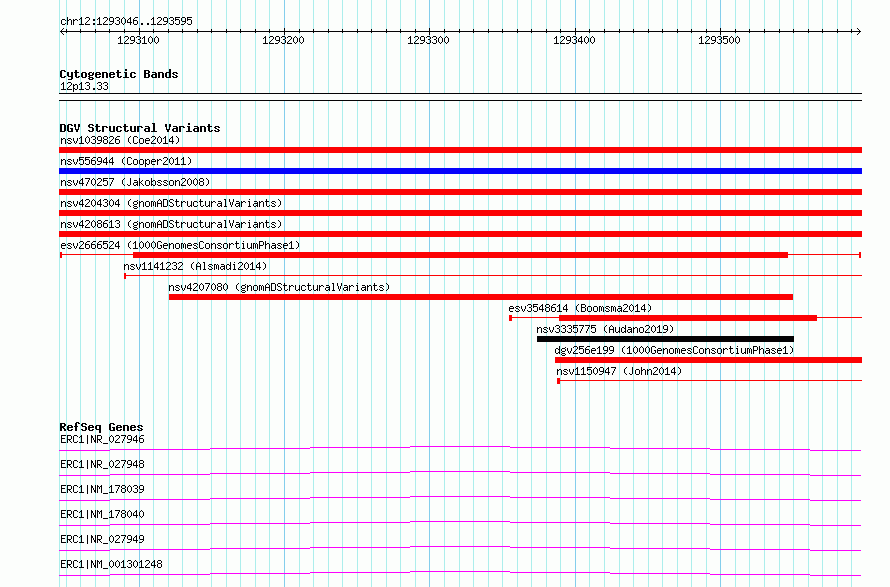Open the nsv4204304 gnomAD structural variant bar

460,213
